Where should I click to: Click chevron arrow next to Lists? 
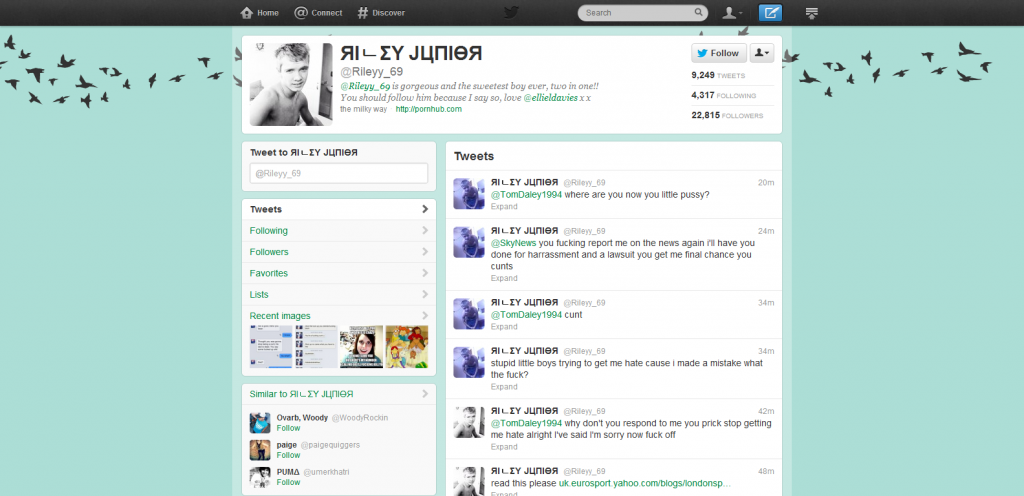click(425, 294)
